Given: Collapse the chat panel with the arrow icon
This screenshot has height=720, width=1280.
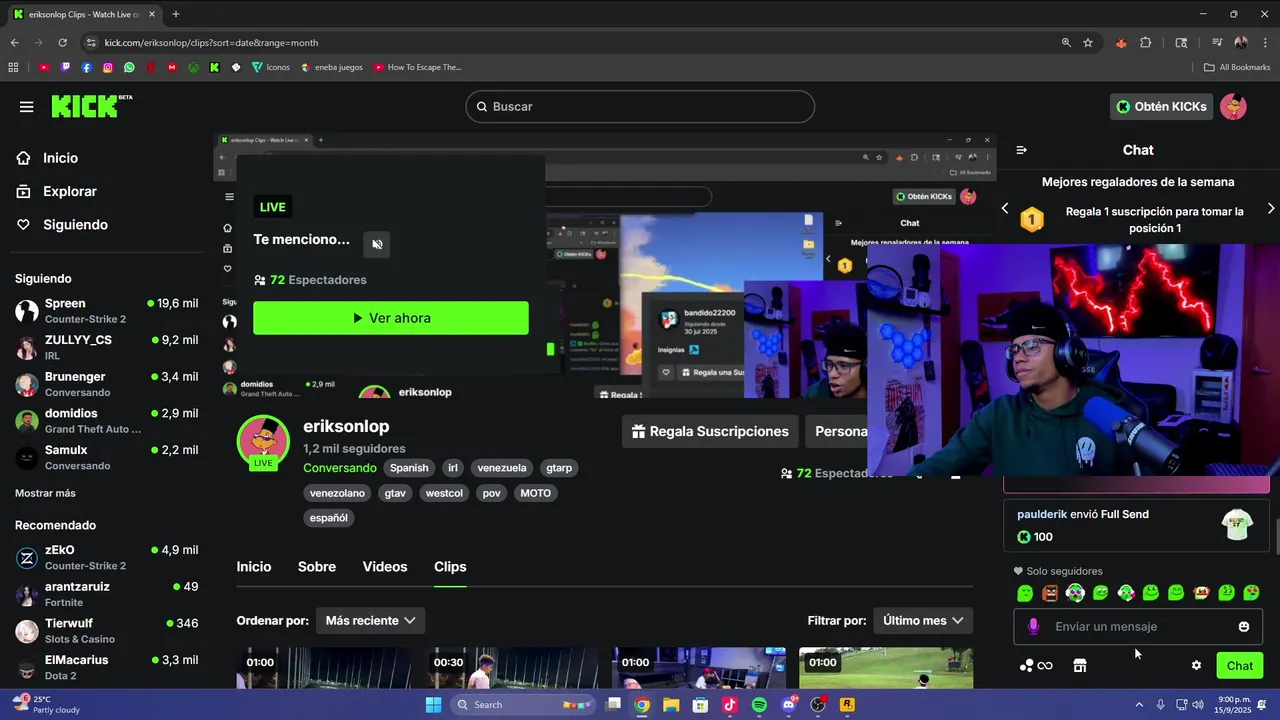Looking at the screenshot, I should (1021, 150).
